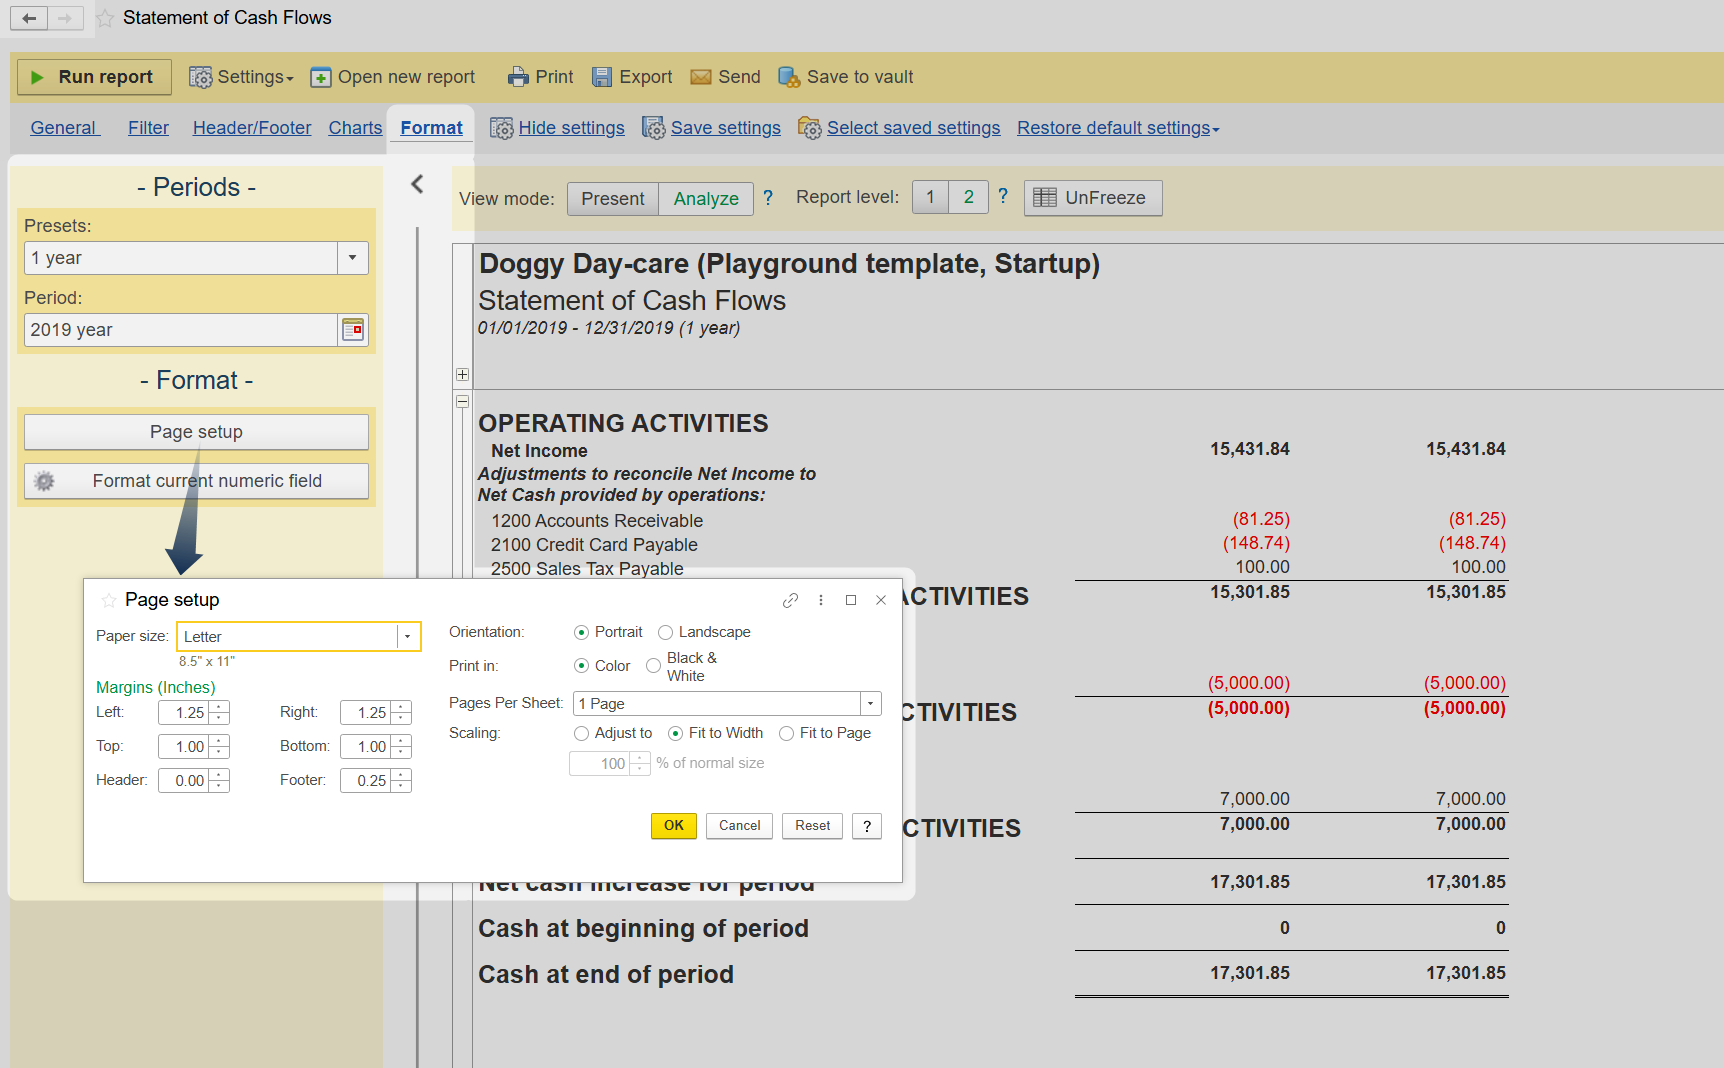This screenshot has height=1068, width=1724.
Task: Select Fit to Page scaling
Action: coord(786,733)
